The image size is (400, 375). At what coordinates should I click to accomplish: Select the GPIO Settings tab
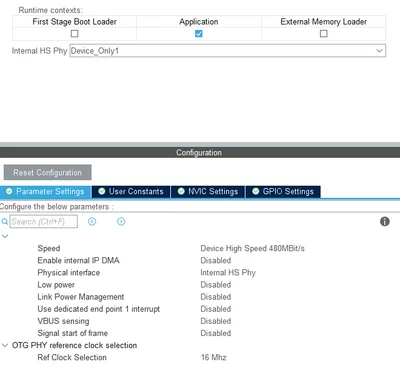tap(283, 191)
